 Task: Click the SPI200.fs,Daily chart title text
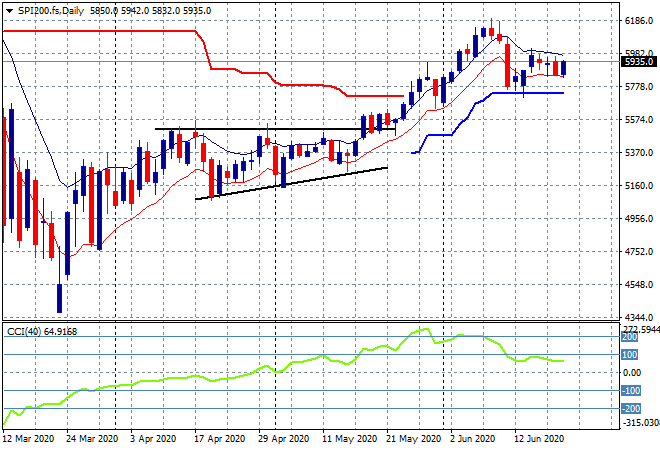(x=51, y=11)
